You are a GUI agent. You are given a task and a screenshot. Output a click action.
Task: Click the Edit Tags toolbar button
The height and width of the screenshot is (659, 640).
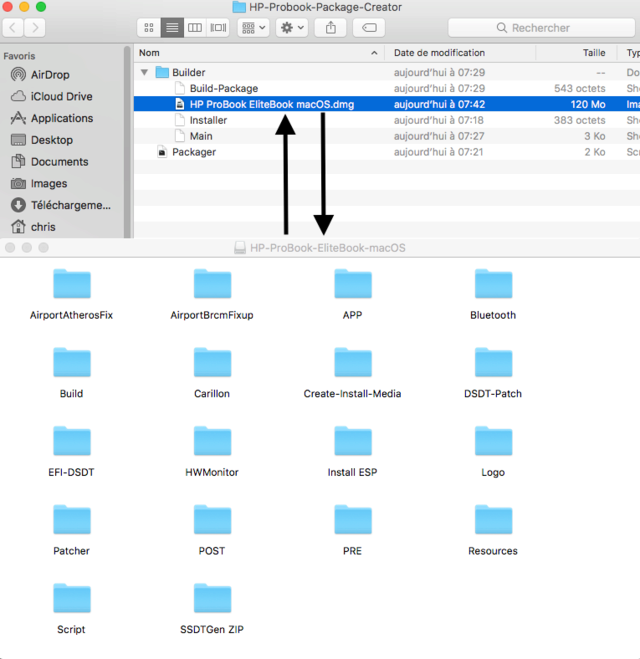click(x=369, y=28)
